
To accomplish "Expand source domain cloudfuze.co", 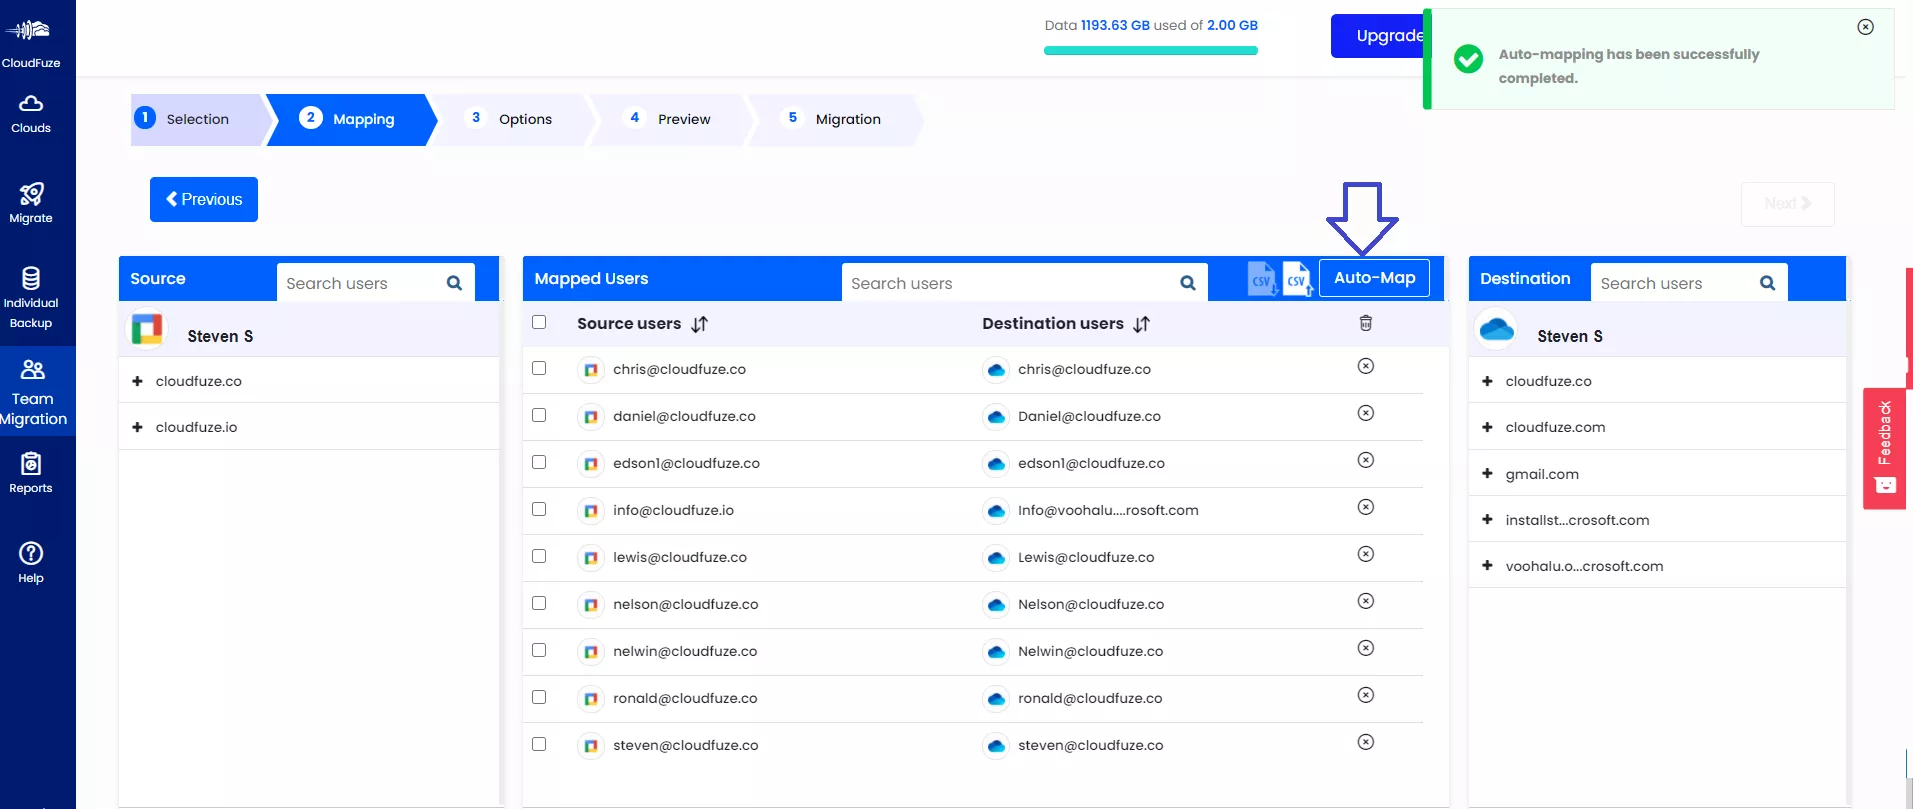I will 137,381.
